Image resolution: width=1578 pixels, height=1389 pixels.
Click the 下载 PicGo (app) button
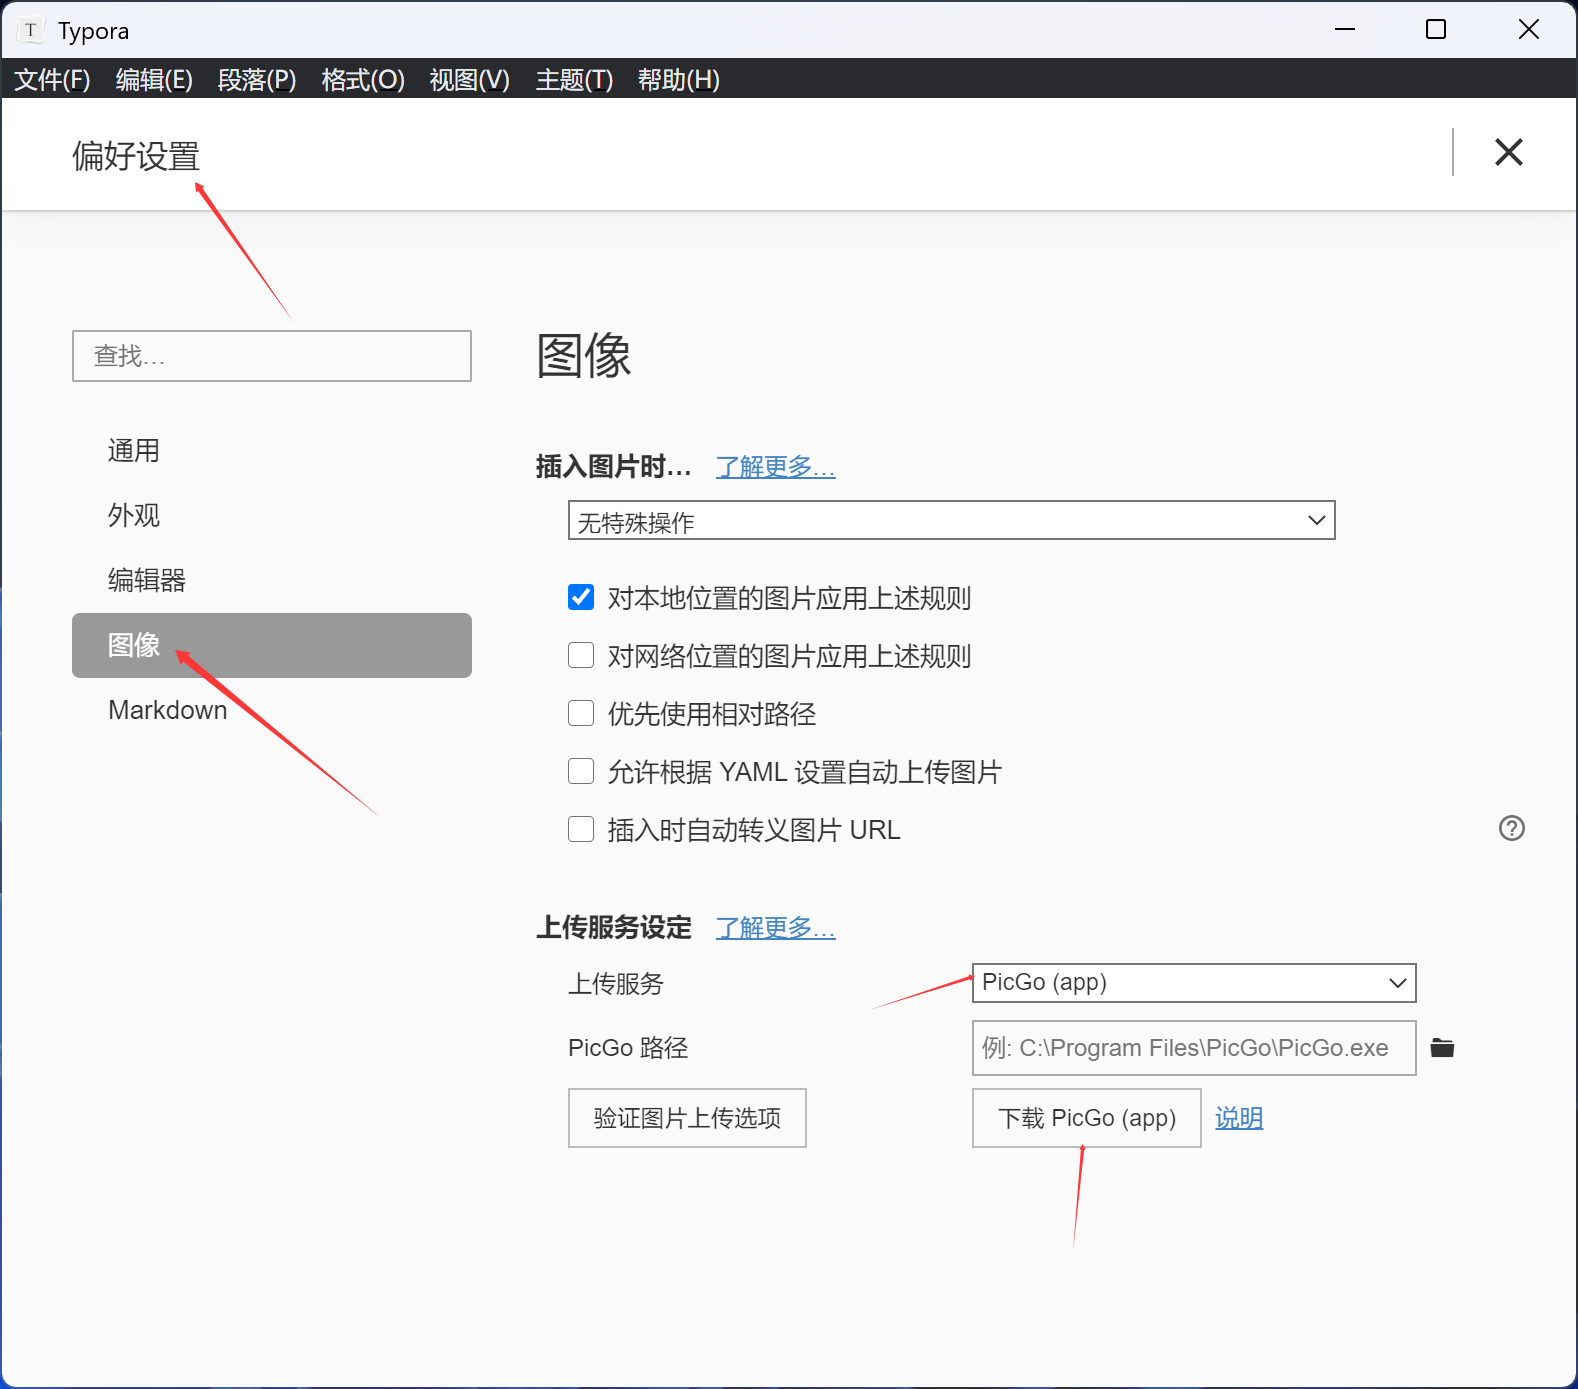pos(1087,1118)
